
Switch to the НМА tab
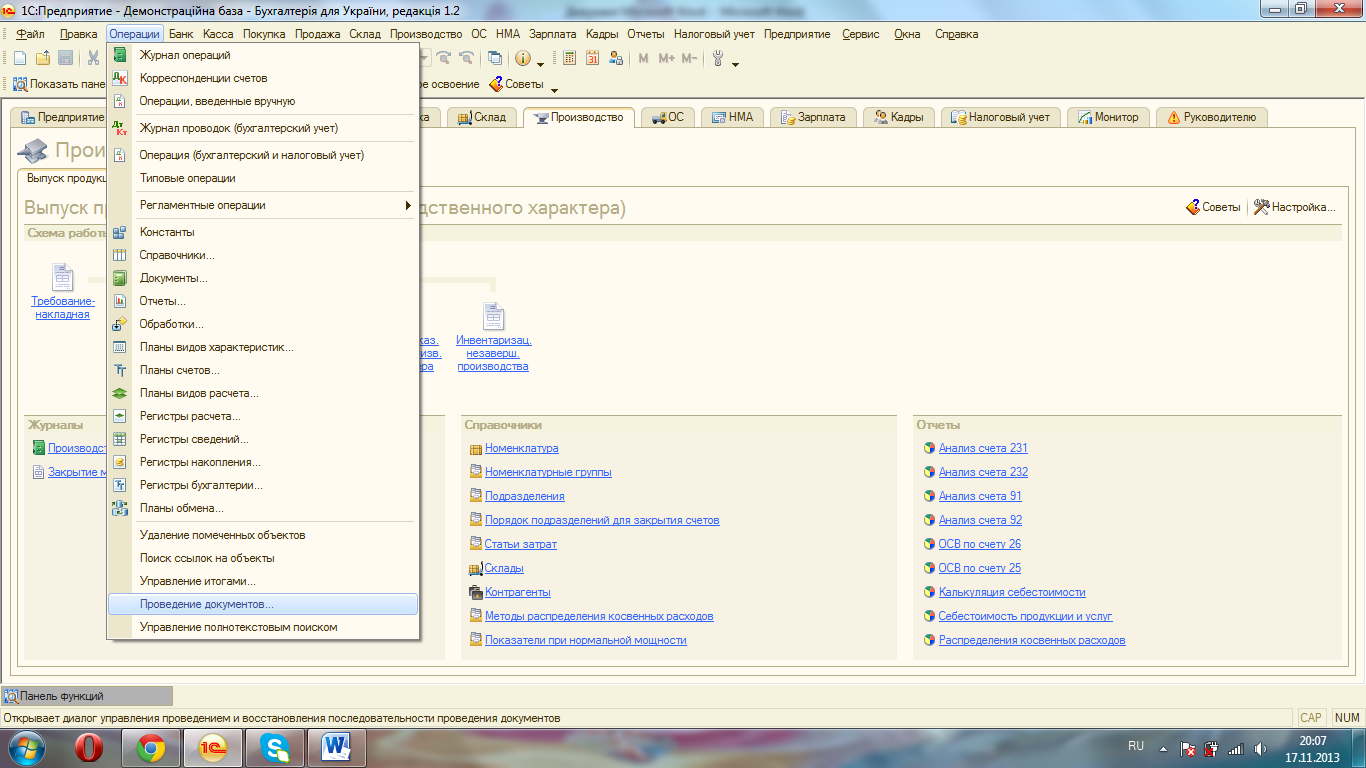[x=732, y=117]
